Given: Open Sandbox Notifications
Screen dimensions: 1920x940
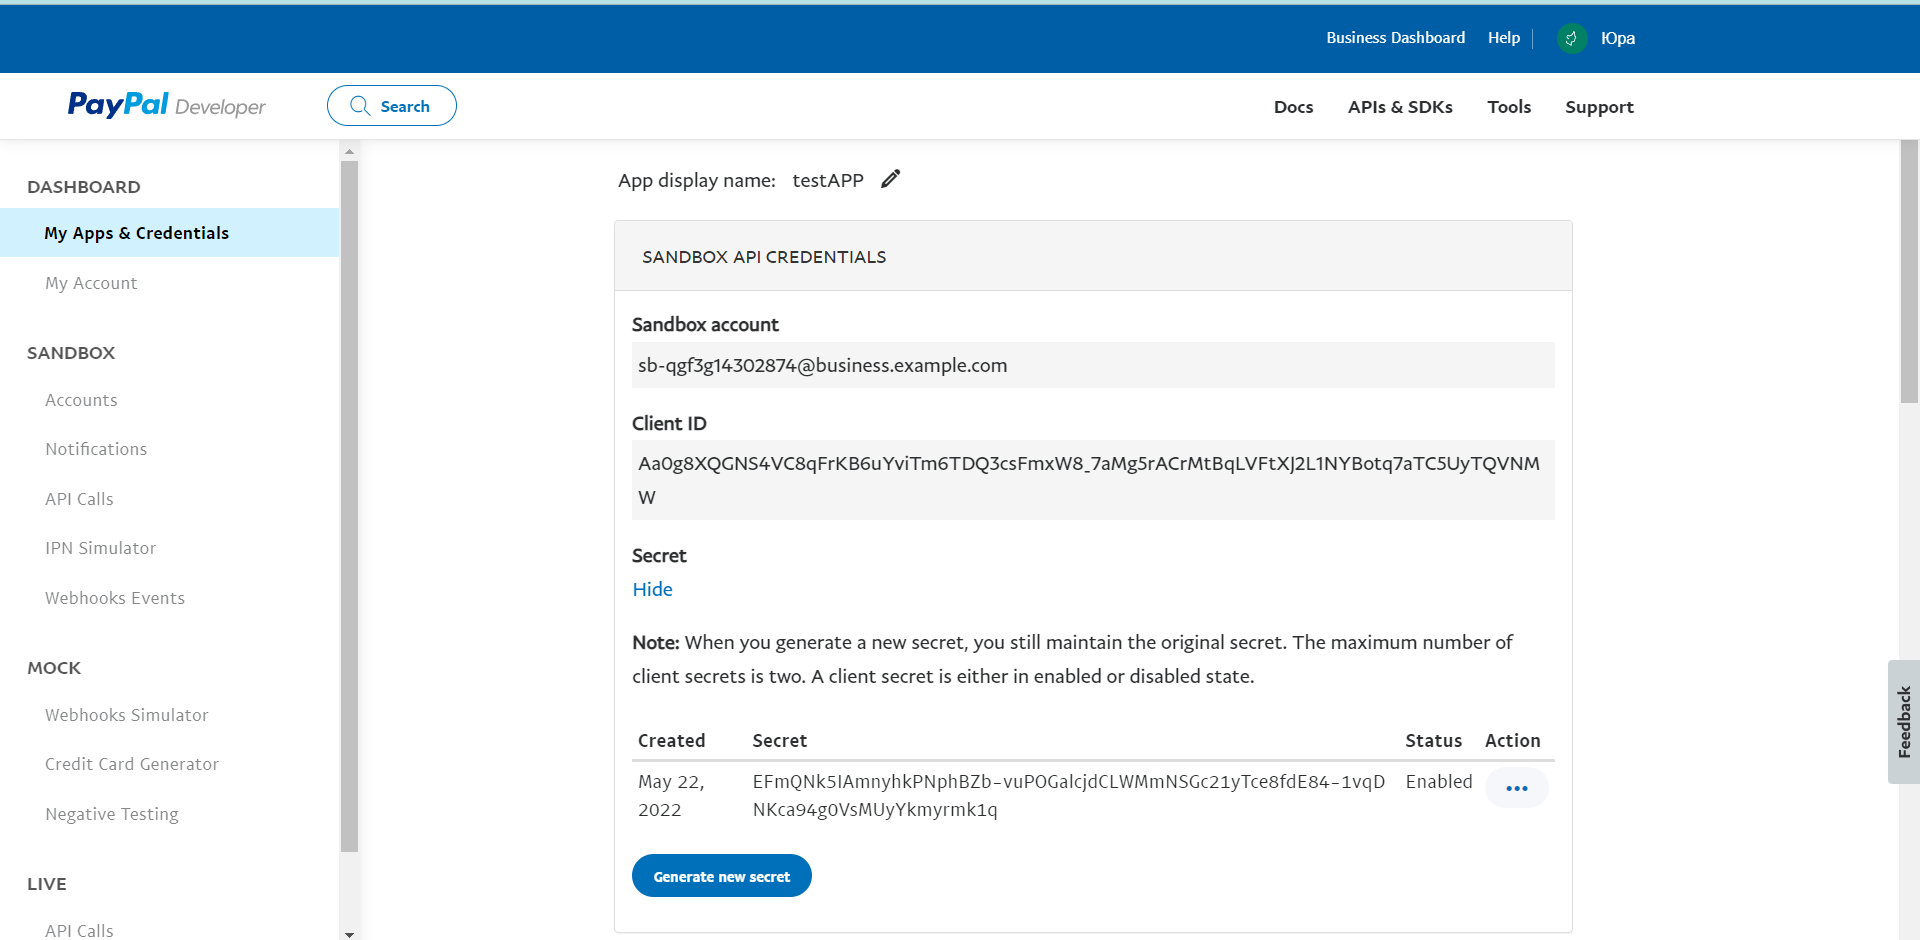Looking at the screenshot, I should [x=96, y=449].
